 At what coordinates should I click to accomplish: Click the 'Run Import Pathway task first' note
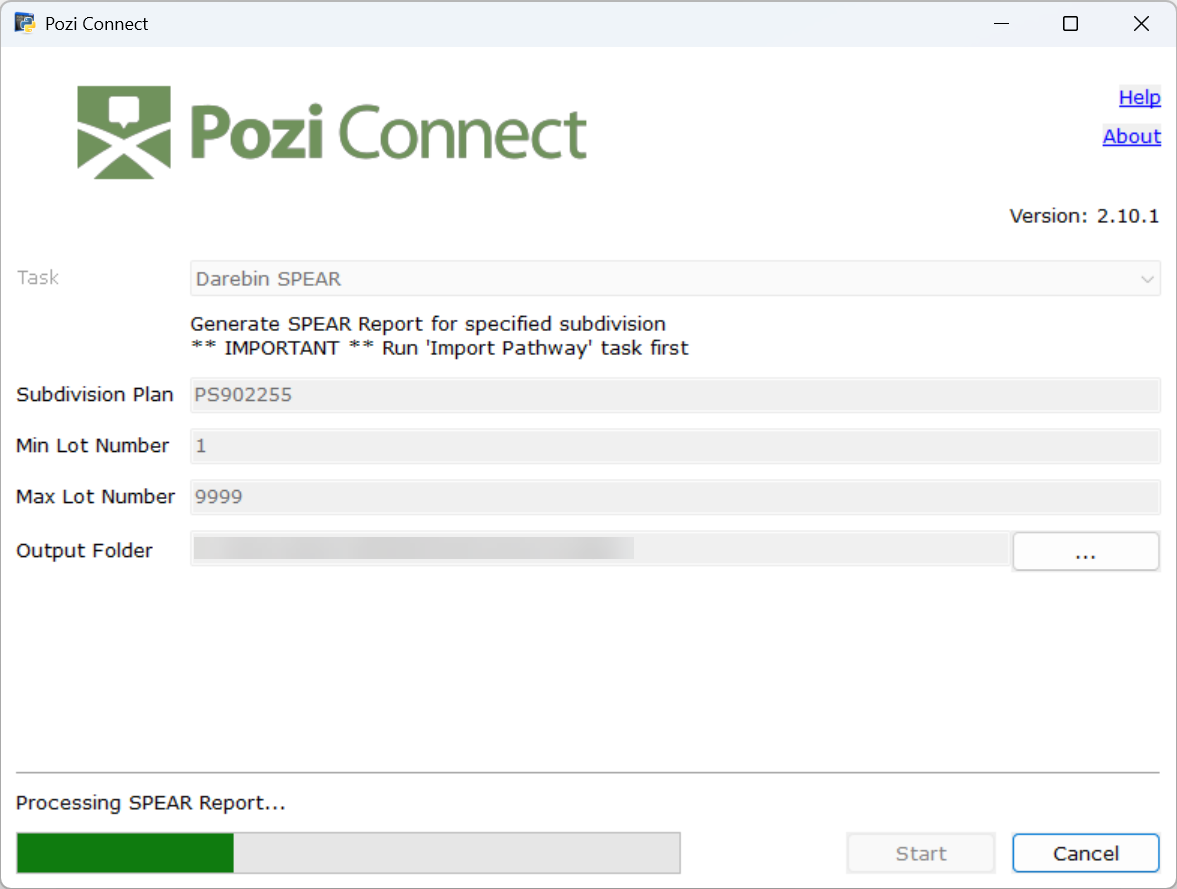(439, 348)
